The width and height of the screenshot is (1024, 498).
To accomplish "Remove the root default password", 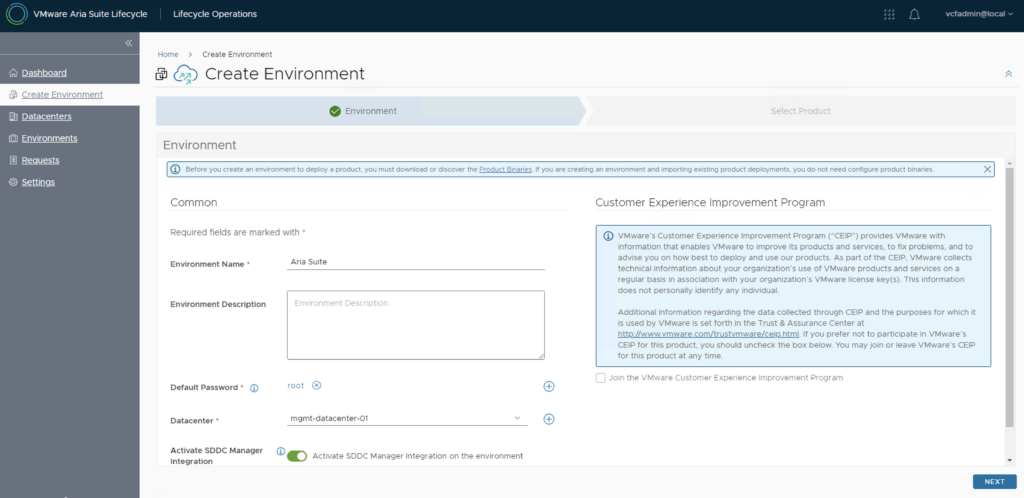I will [x=316, y=385].
